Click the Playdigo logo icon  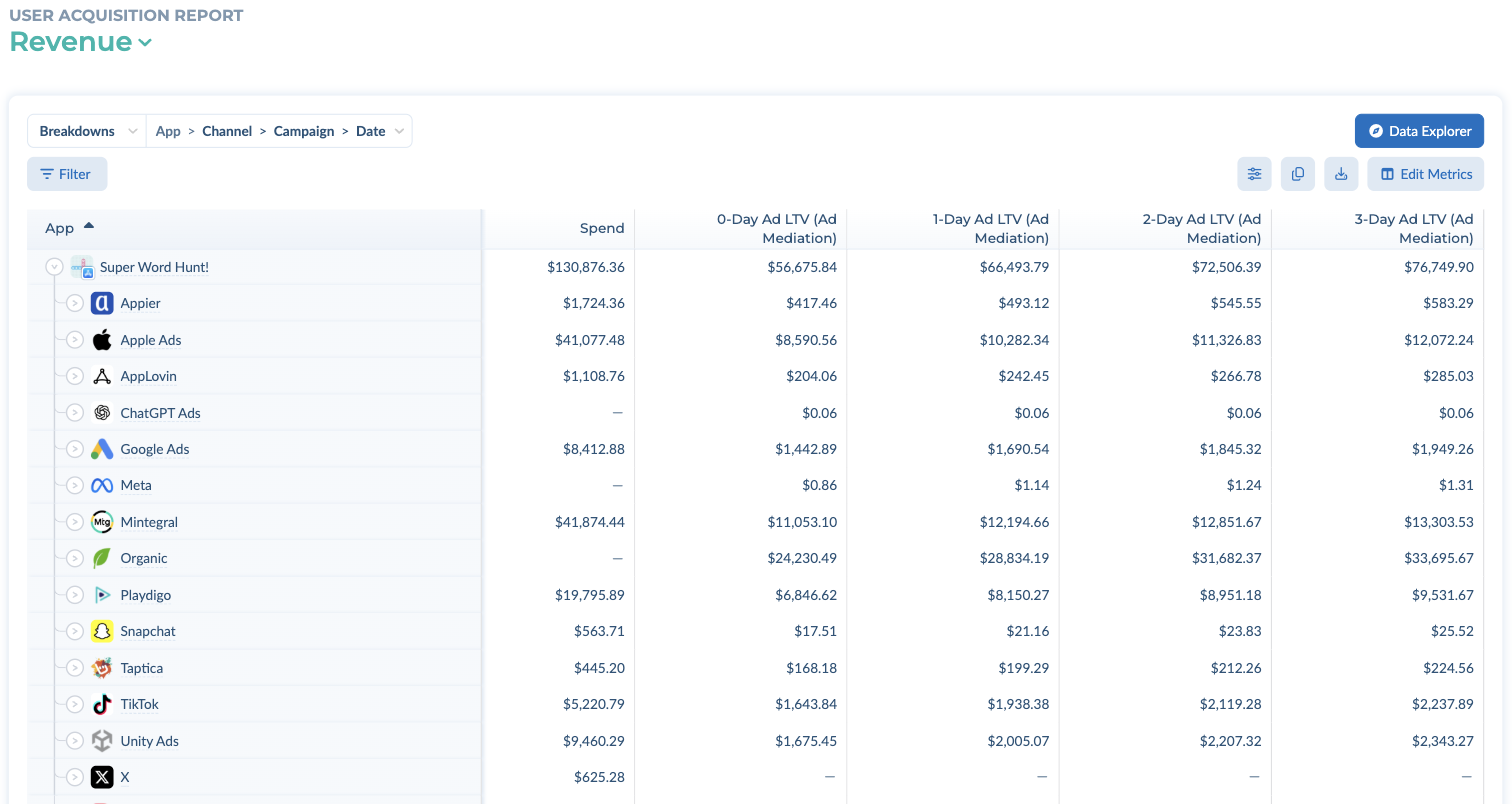pos(102,595)
